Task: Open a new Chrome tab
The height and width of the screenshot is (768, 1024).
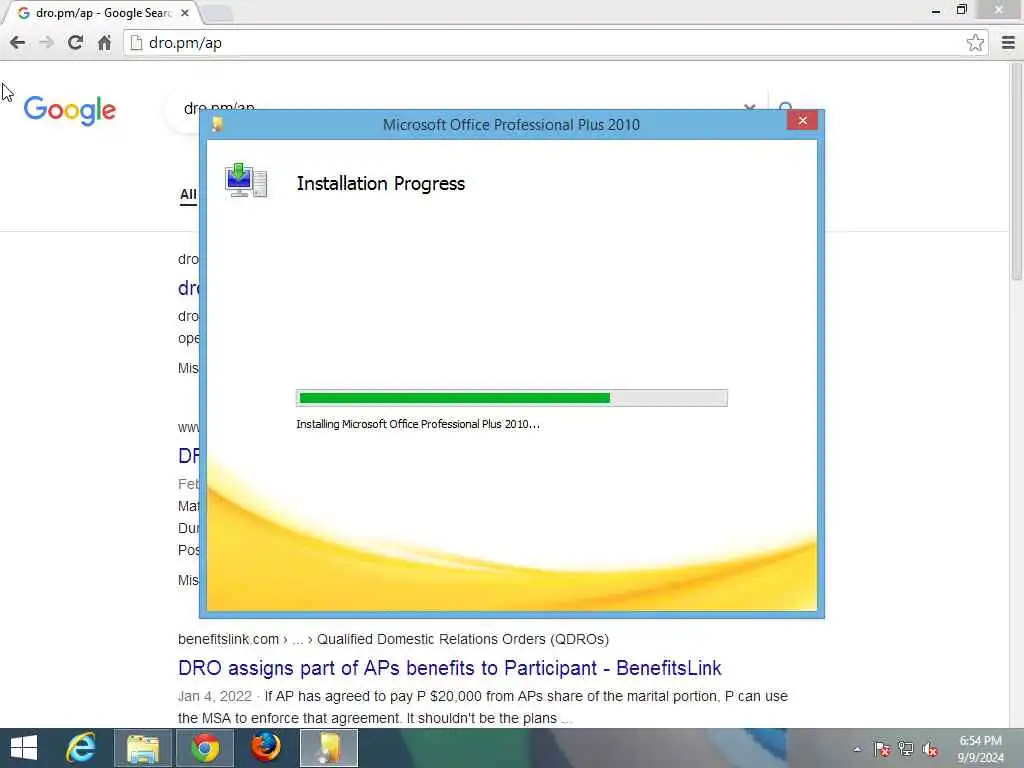Action: [x=216, y=14]
